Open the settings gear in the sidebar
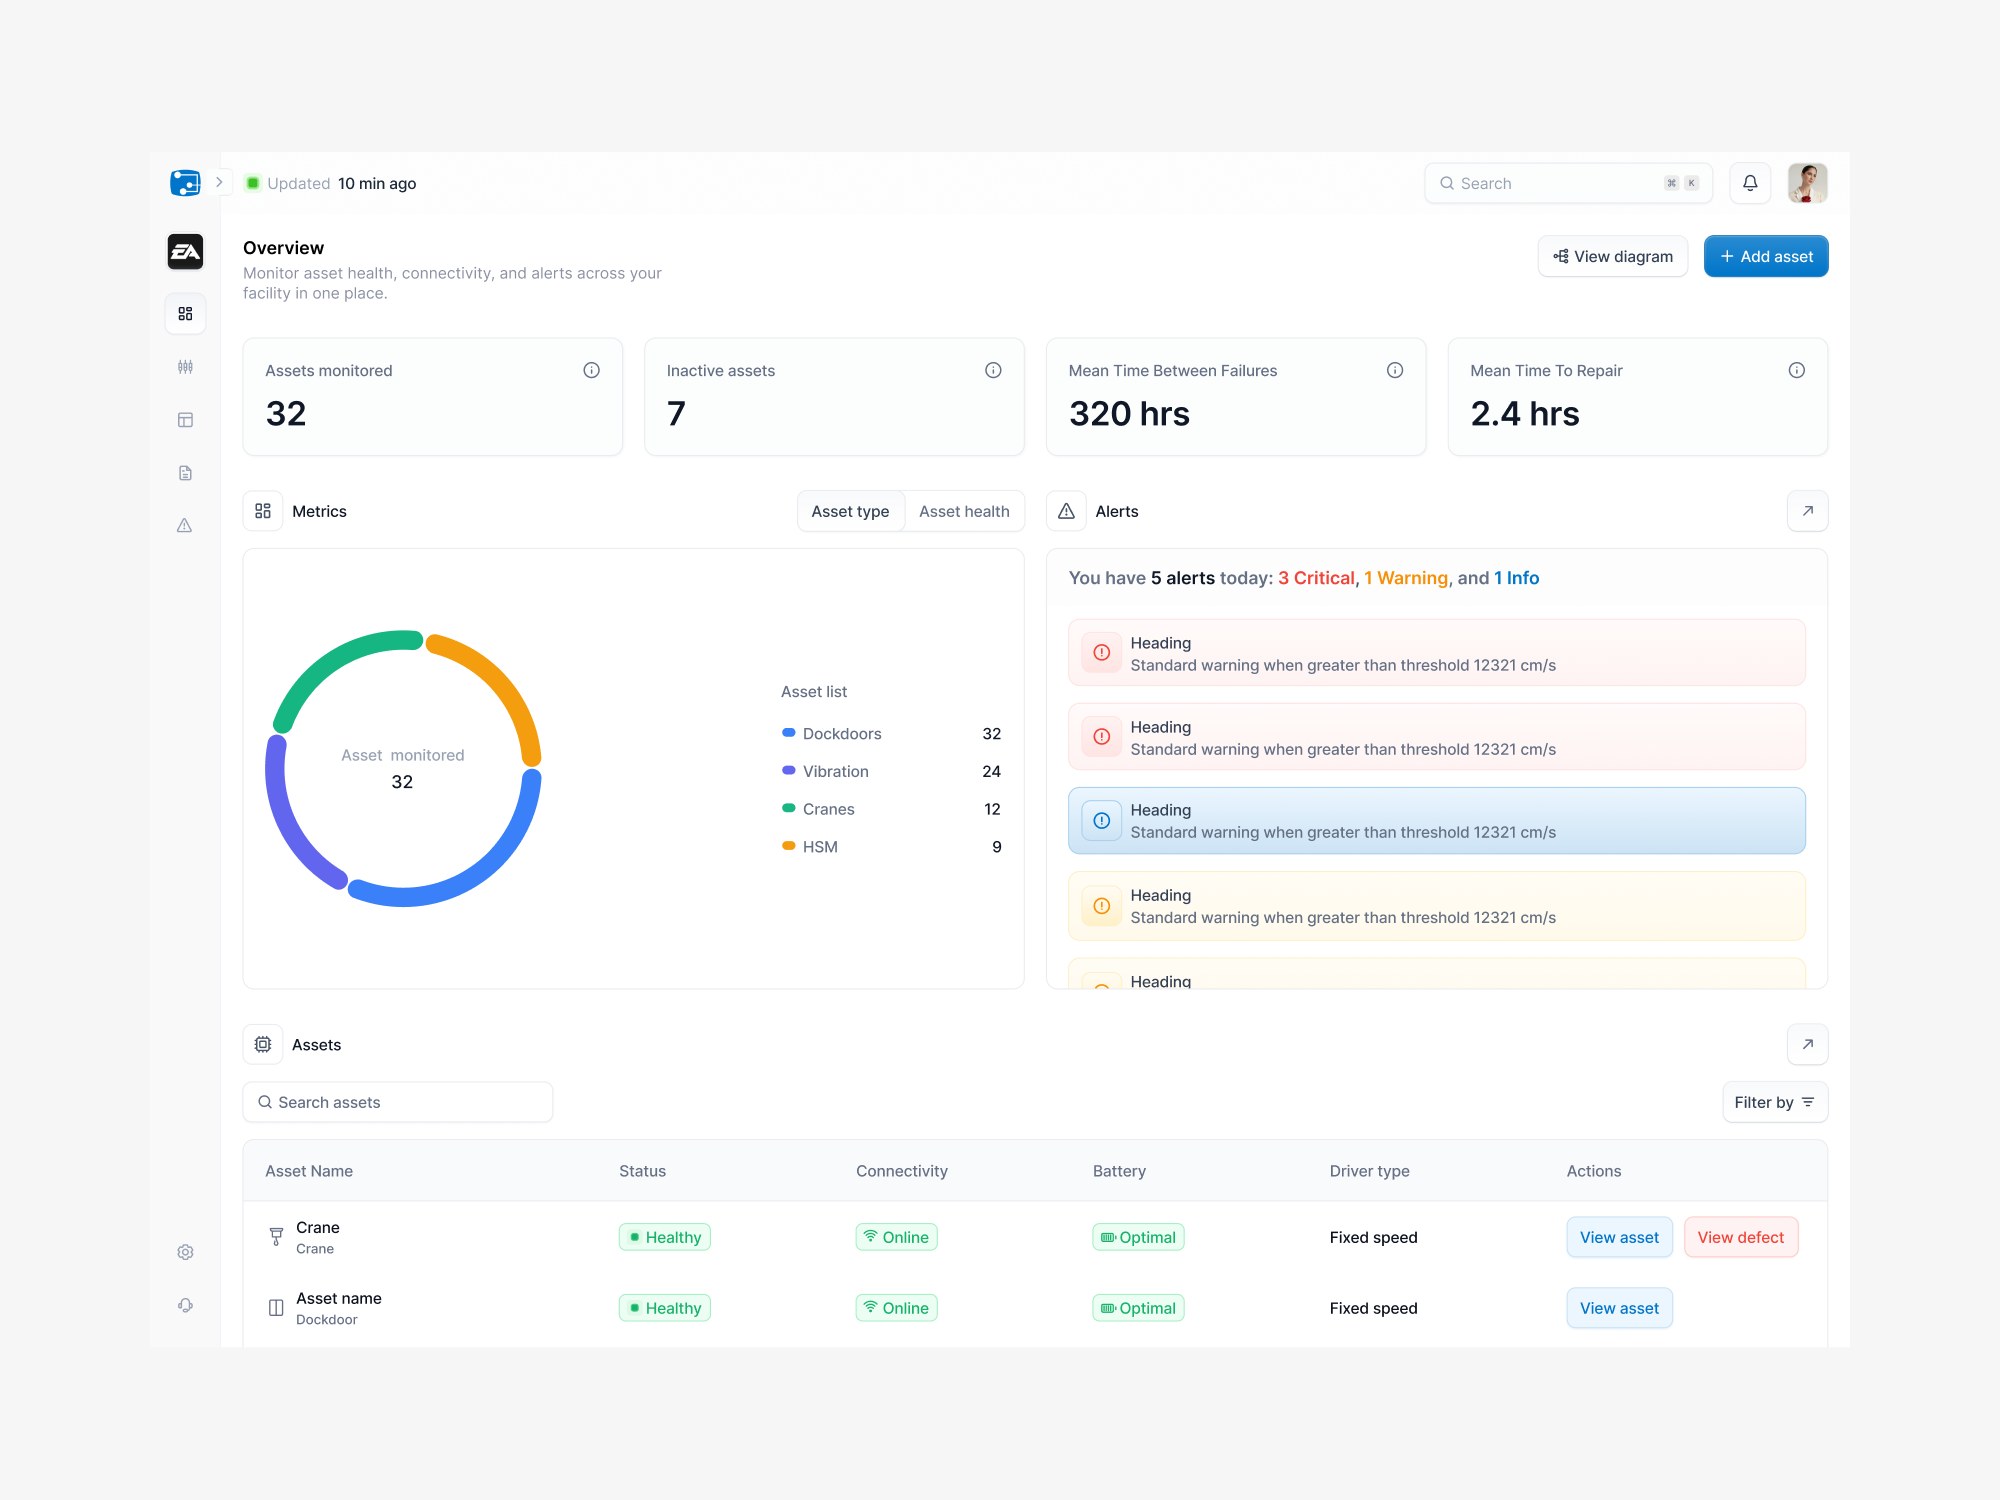This screenshot has height=1500, width=2000. 185,1252
